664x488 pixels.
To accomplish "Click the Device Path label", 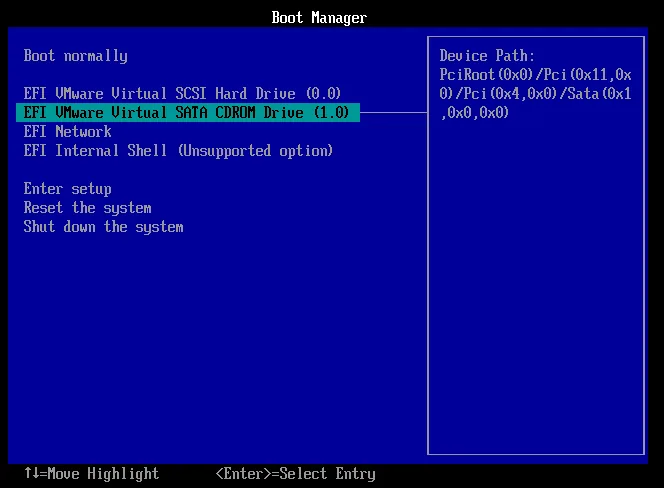I will 487,56.
